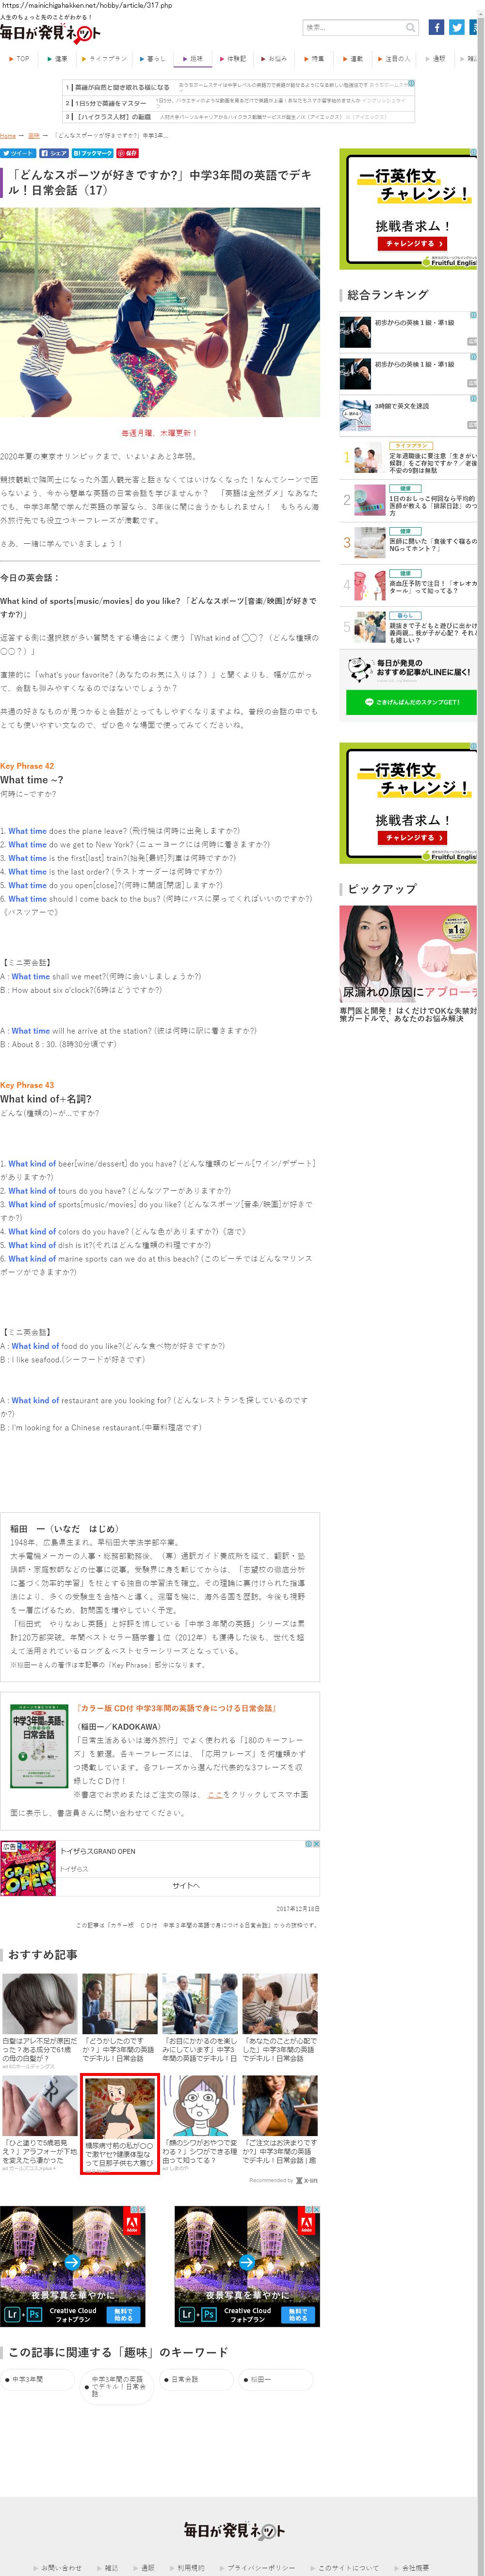Bookmark with the B!ブックマーク button
This screenshot has height=2576, width=485.
[x=93, y=153]
